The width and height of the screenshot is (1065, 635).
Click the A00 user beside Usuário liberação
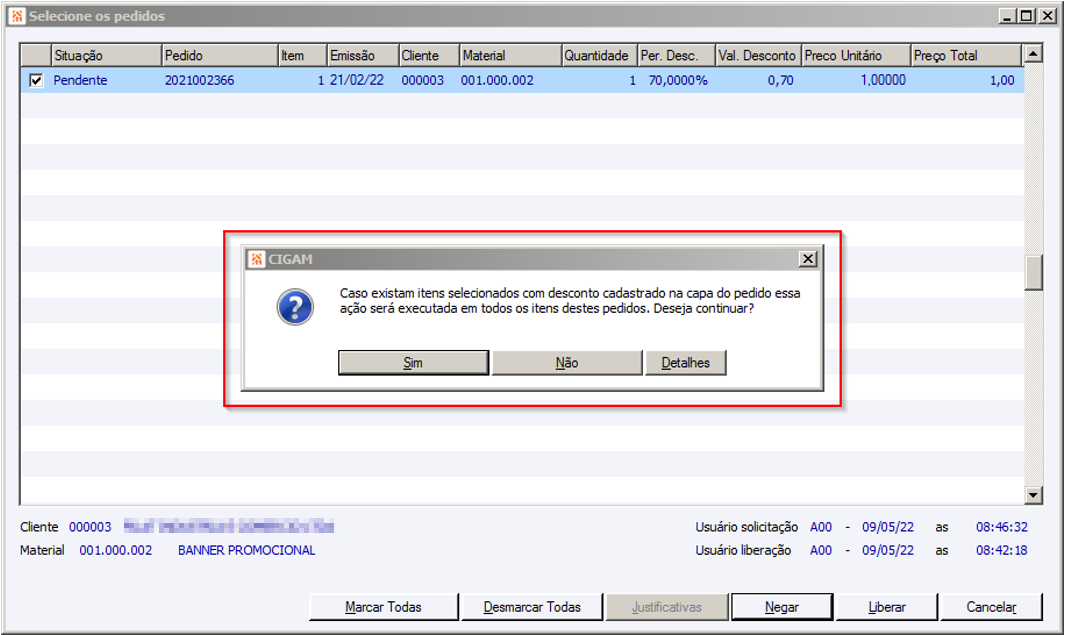pos(820,550)
